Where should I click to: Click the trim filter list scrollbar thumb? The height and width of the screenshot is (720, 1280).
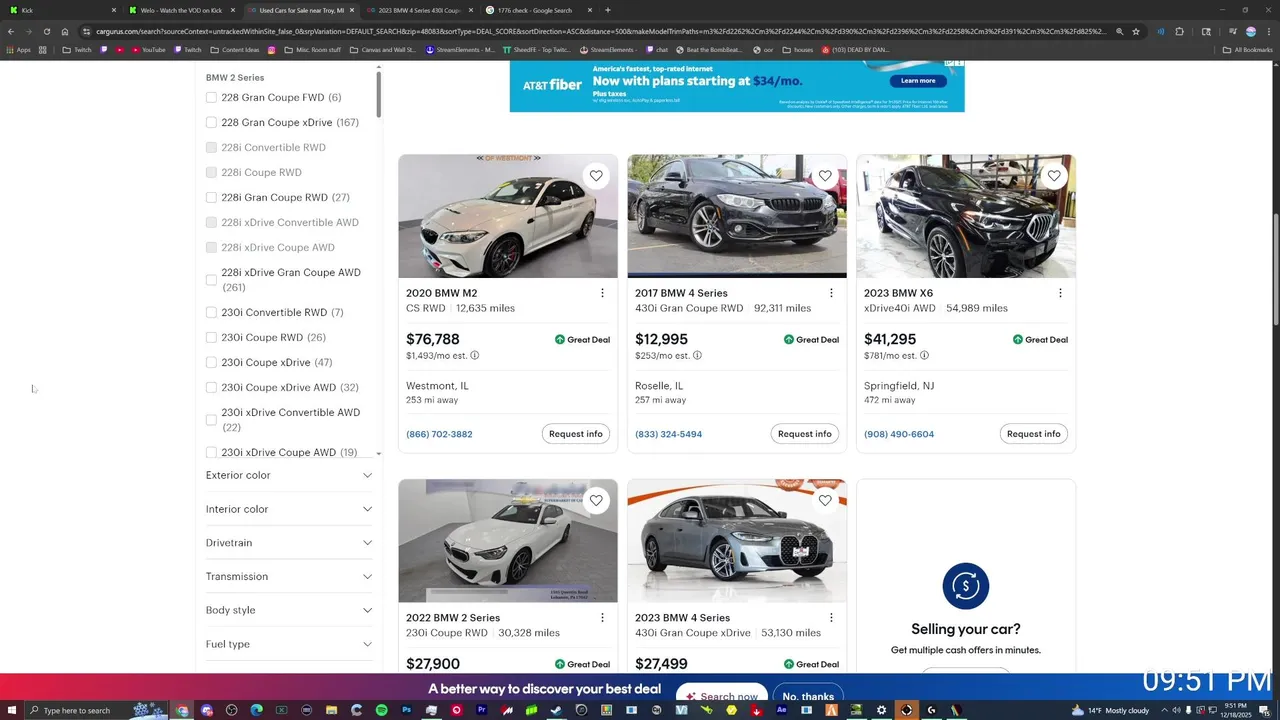coord(378,95)
